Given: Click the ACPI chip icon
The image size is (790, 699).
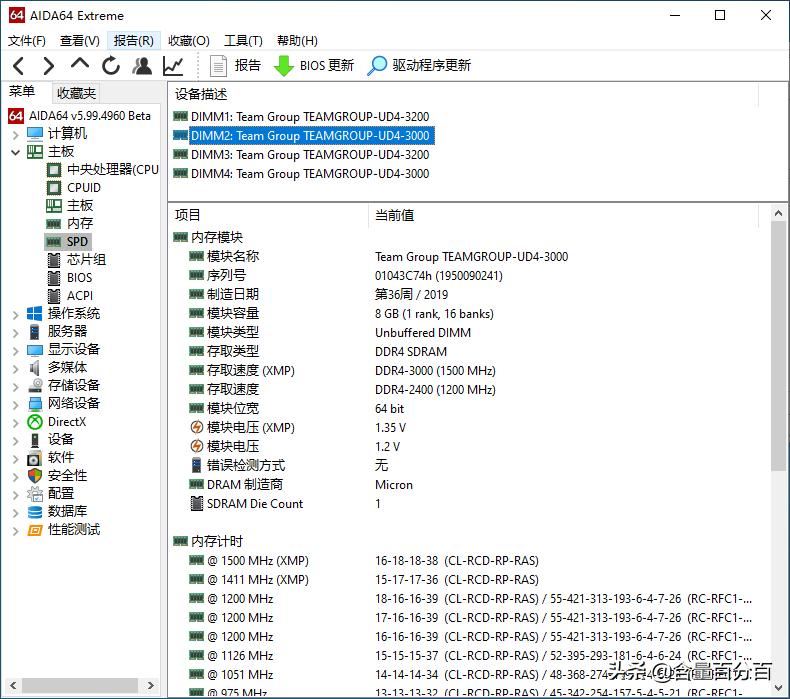Looking at the screenshot, I should click(54, 296).
